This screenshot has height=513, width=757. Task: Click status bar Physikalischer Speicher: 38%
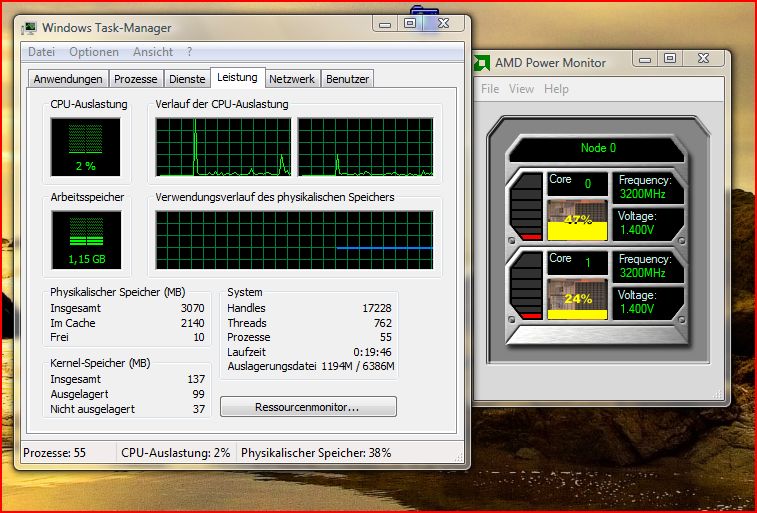pos(316,453)
